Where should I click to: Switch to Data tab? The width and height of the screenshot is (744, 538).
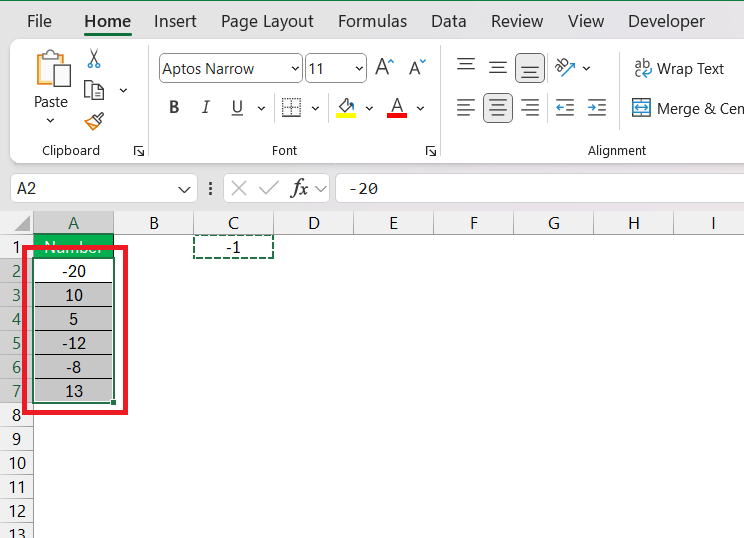[448, 21]
